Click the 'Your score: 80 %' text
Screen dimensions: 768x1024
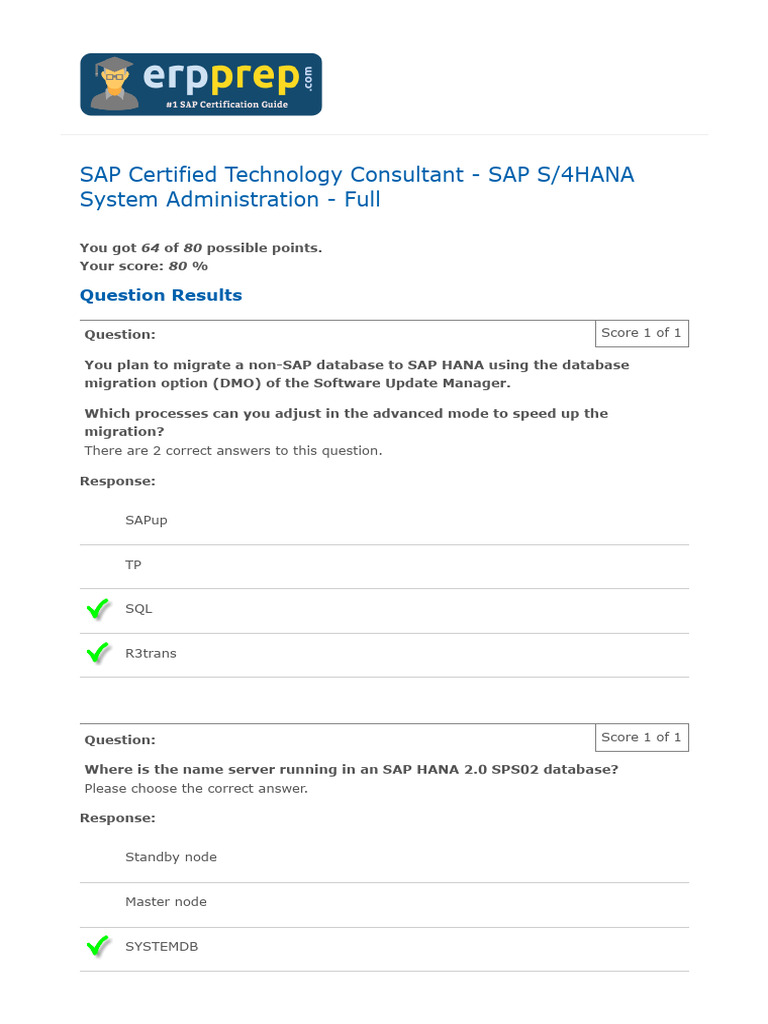pyautogui.click(x=144, y=266)
